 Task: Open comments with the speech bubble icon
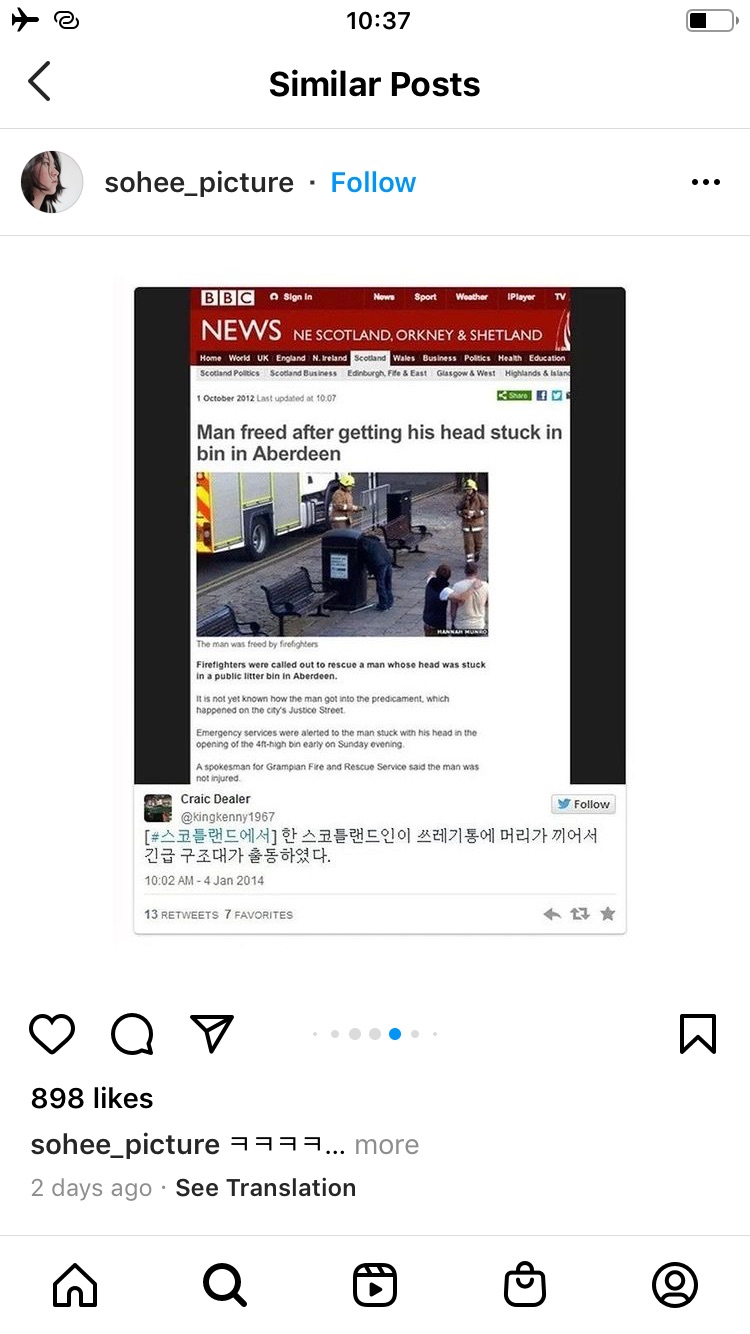point(132,1034)
